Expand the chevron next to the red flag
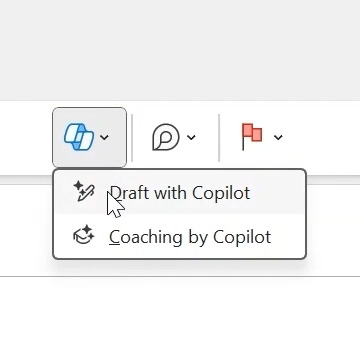This screenshot has width=360, height=360. pos(278,137)
